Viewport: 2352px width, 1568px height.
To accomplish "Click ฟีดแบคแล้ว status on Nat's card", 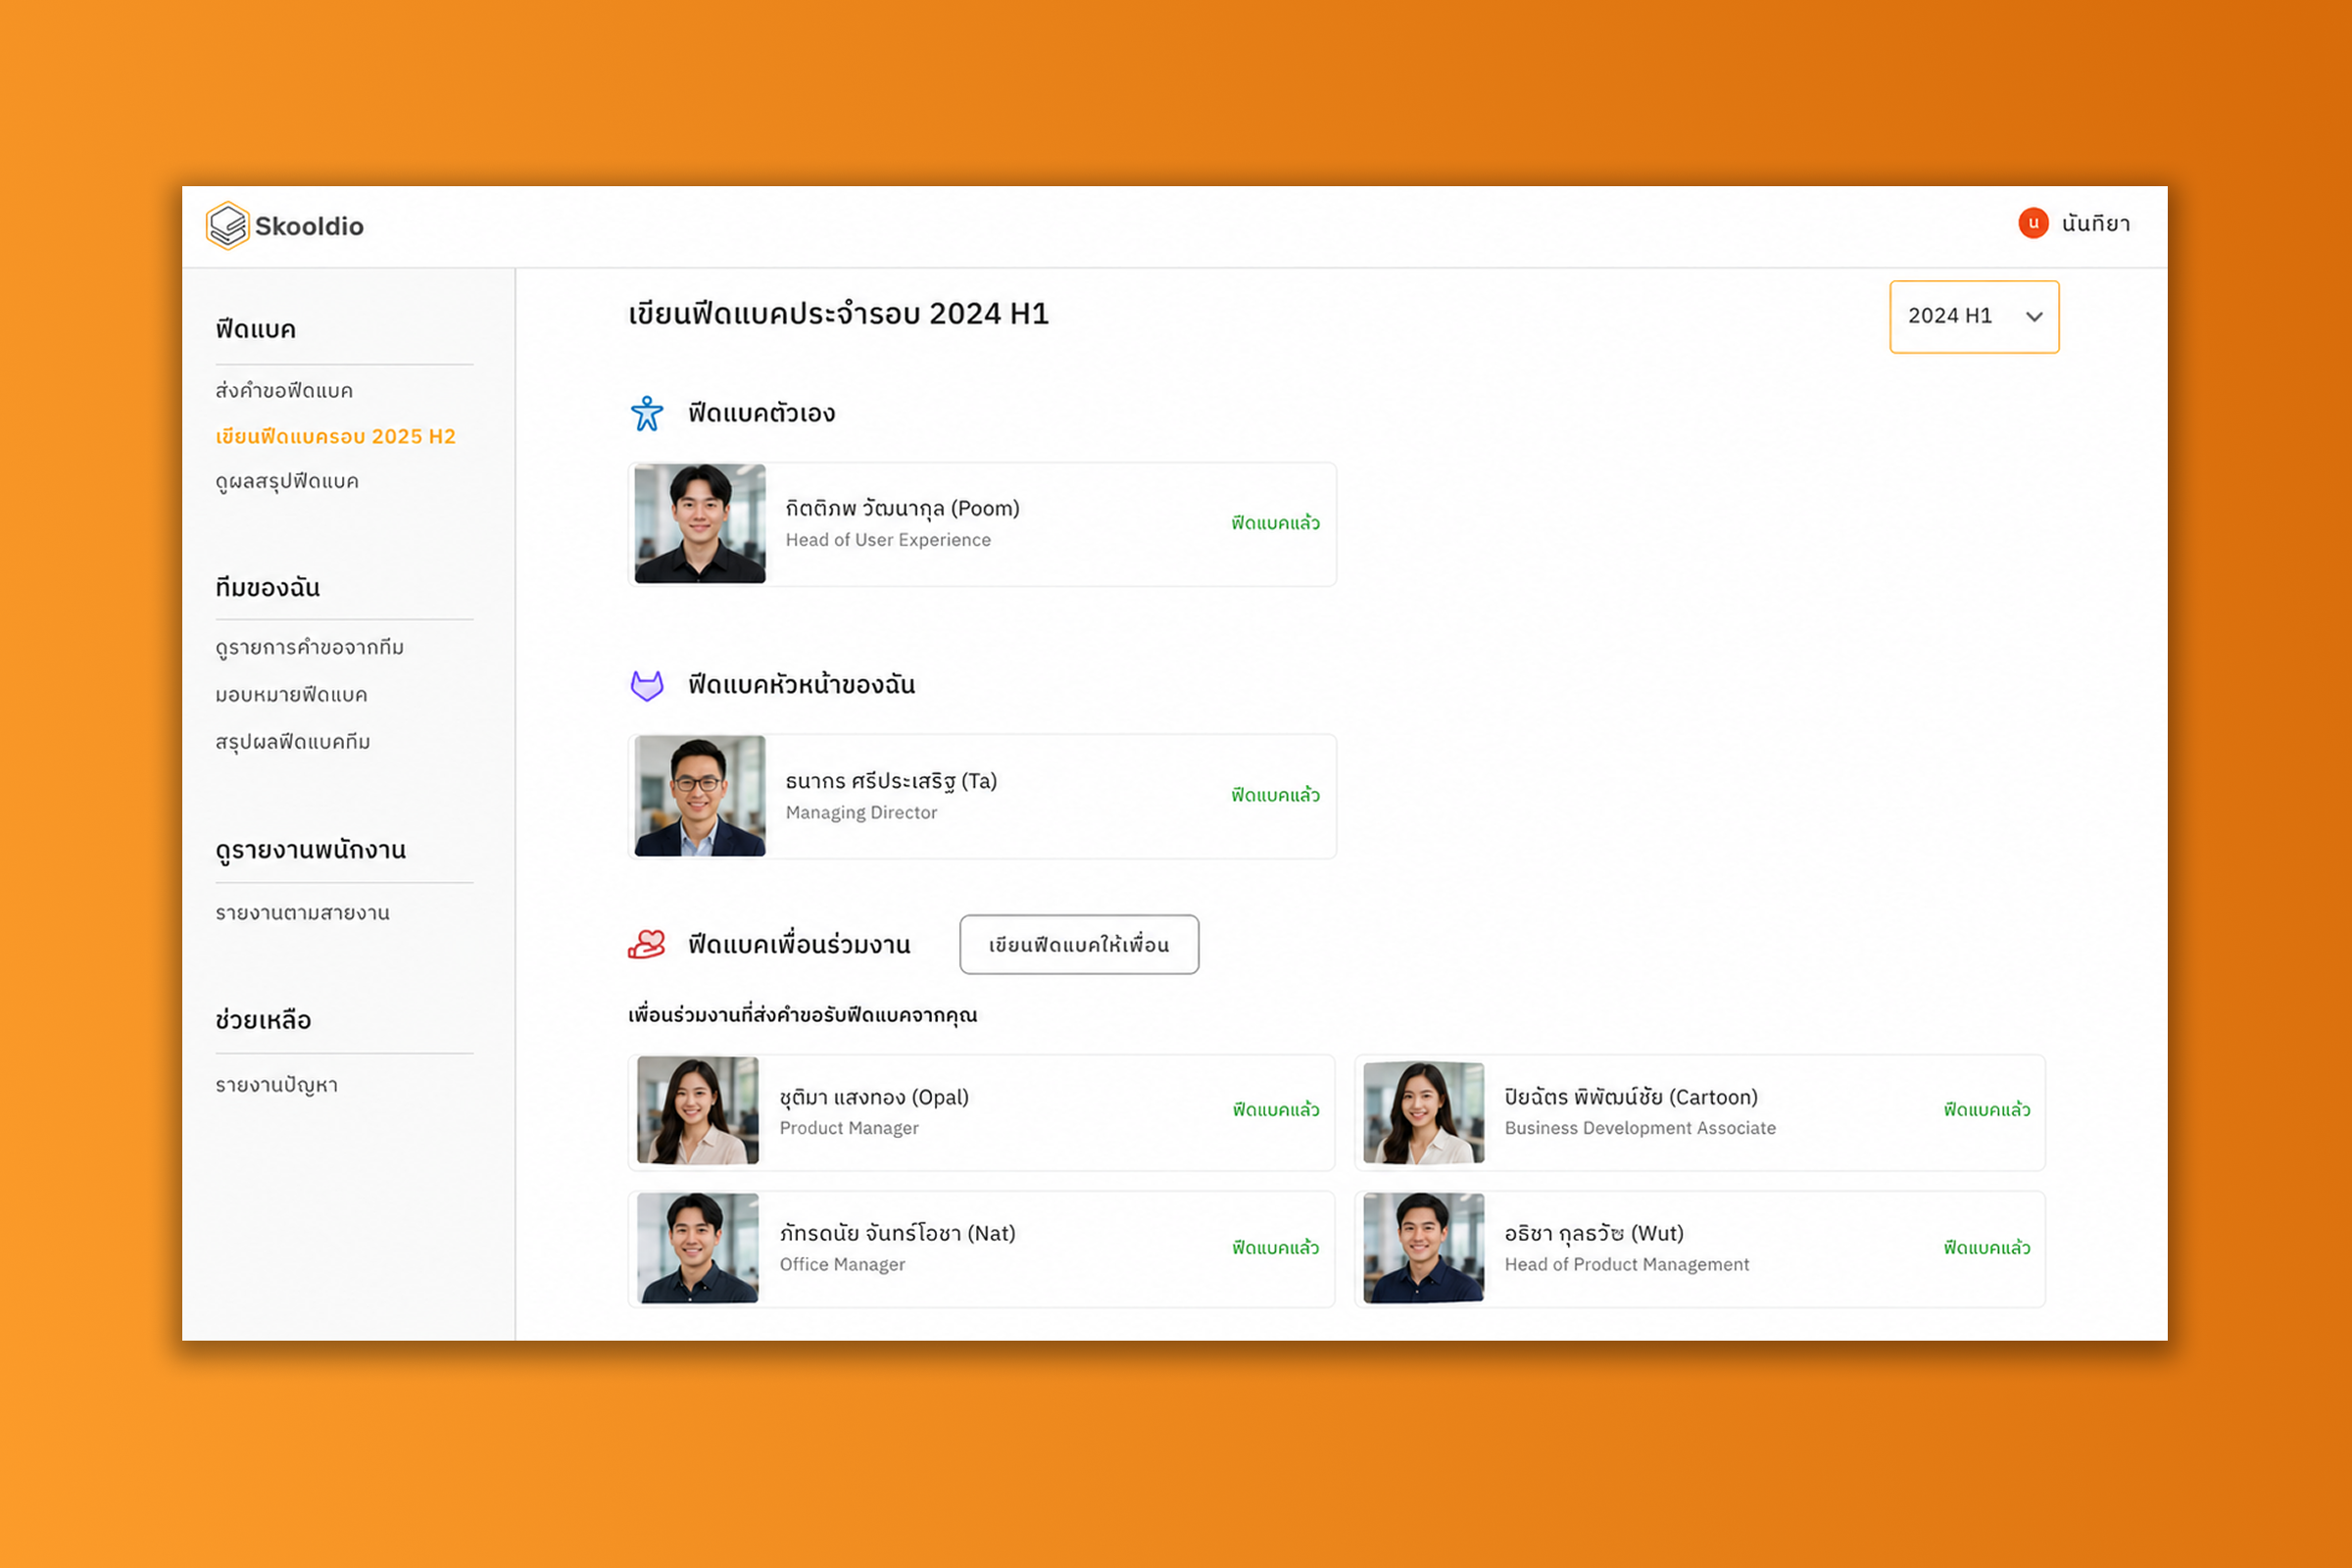I will tap(1276, 1248).
